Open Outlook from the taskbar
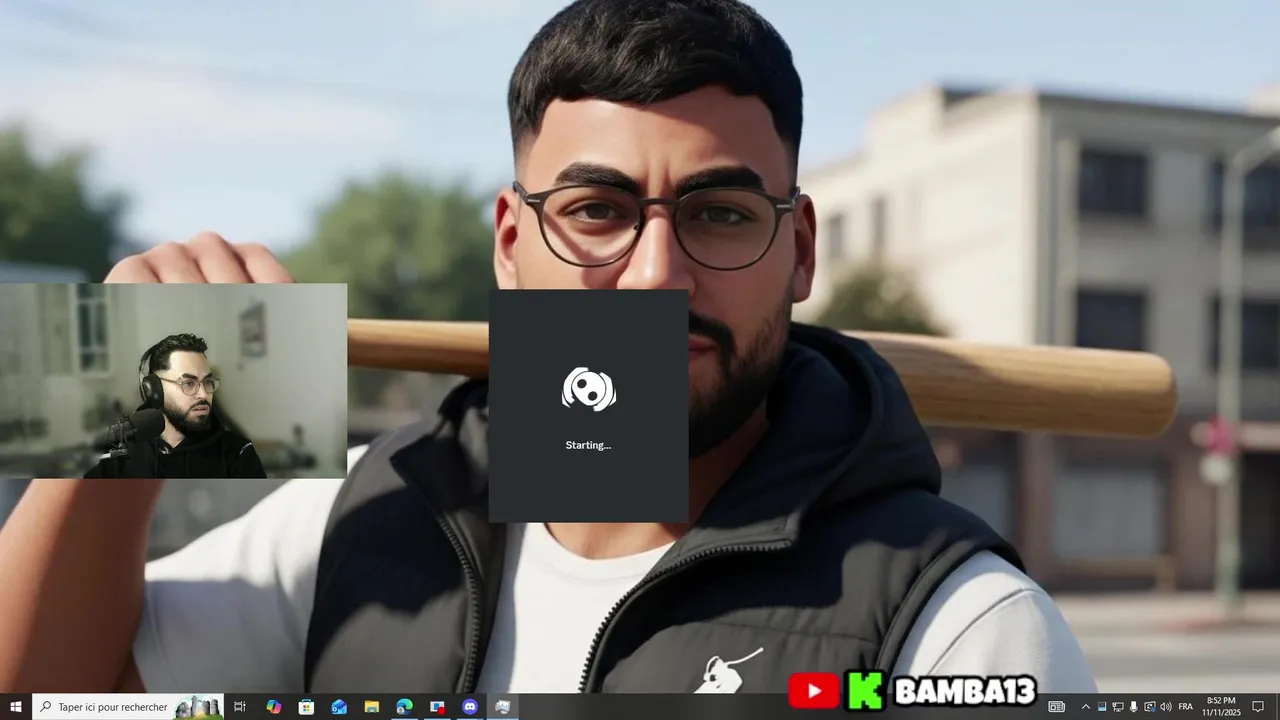1280x720 pixels. [339, 707]
